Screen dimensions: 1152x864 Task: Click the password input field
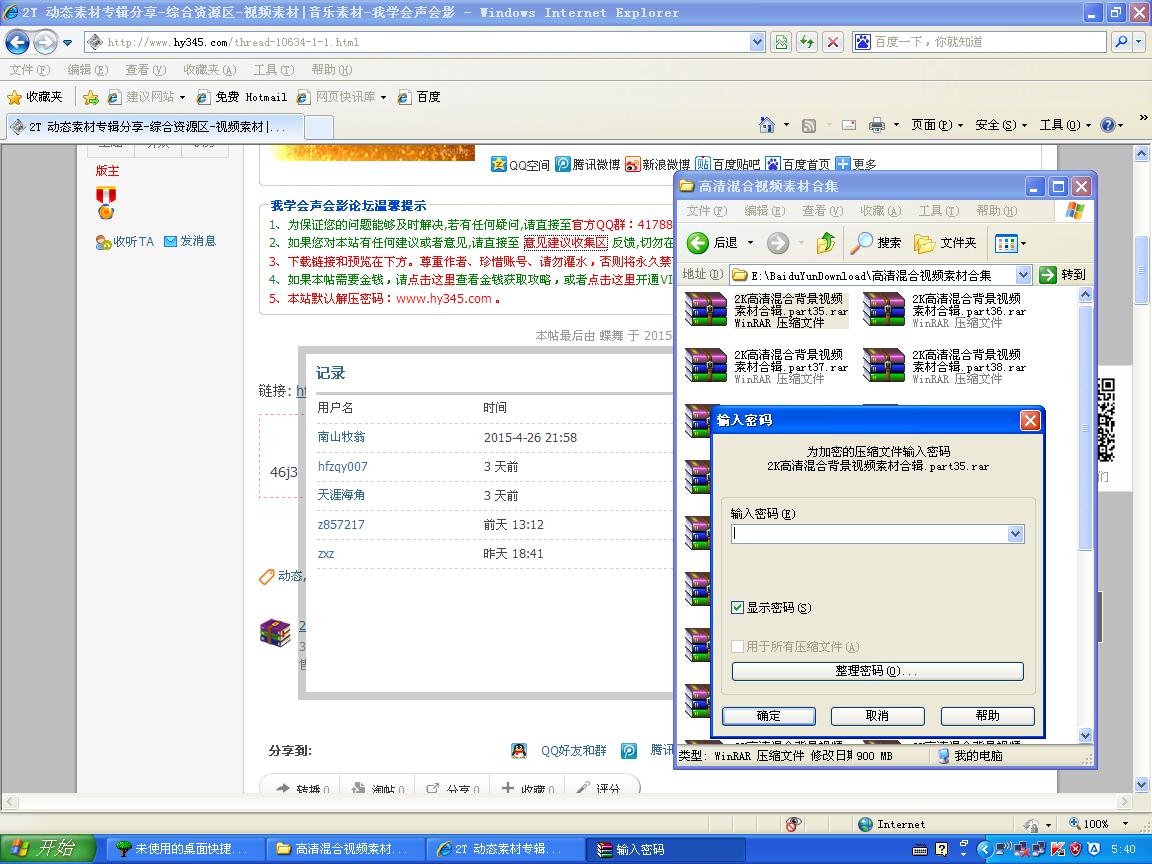pos(870,534)
